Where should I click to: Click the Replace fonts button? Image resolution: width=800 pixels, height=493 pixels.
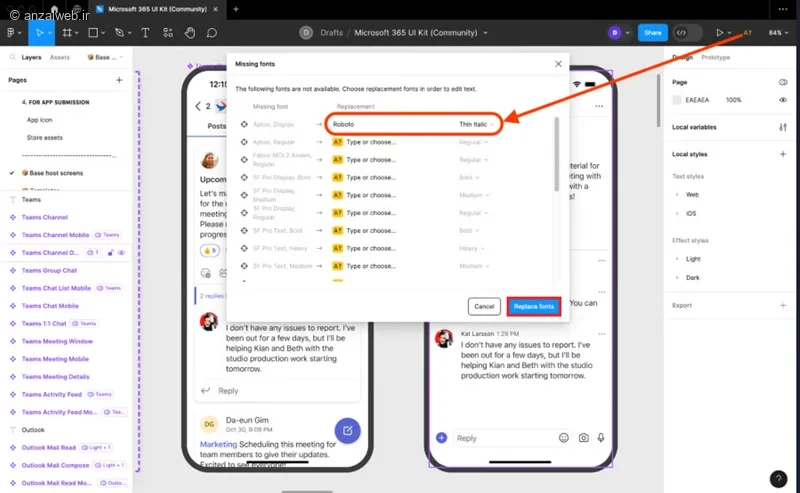tap(533, 306)
